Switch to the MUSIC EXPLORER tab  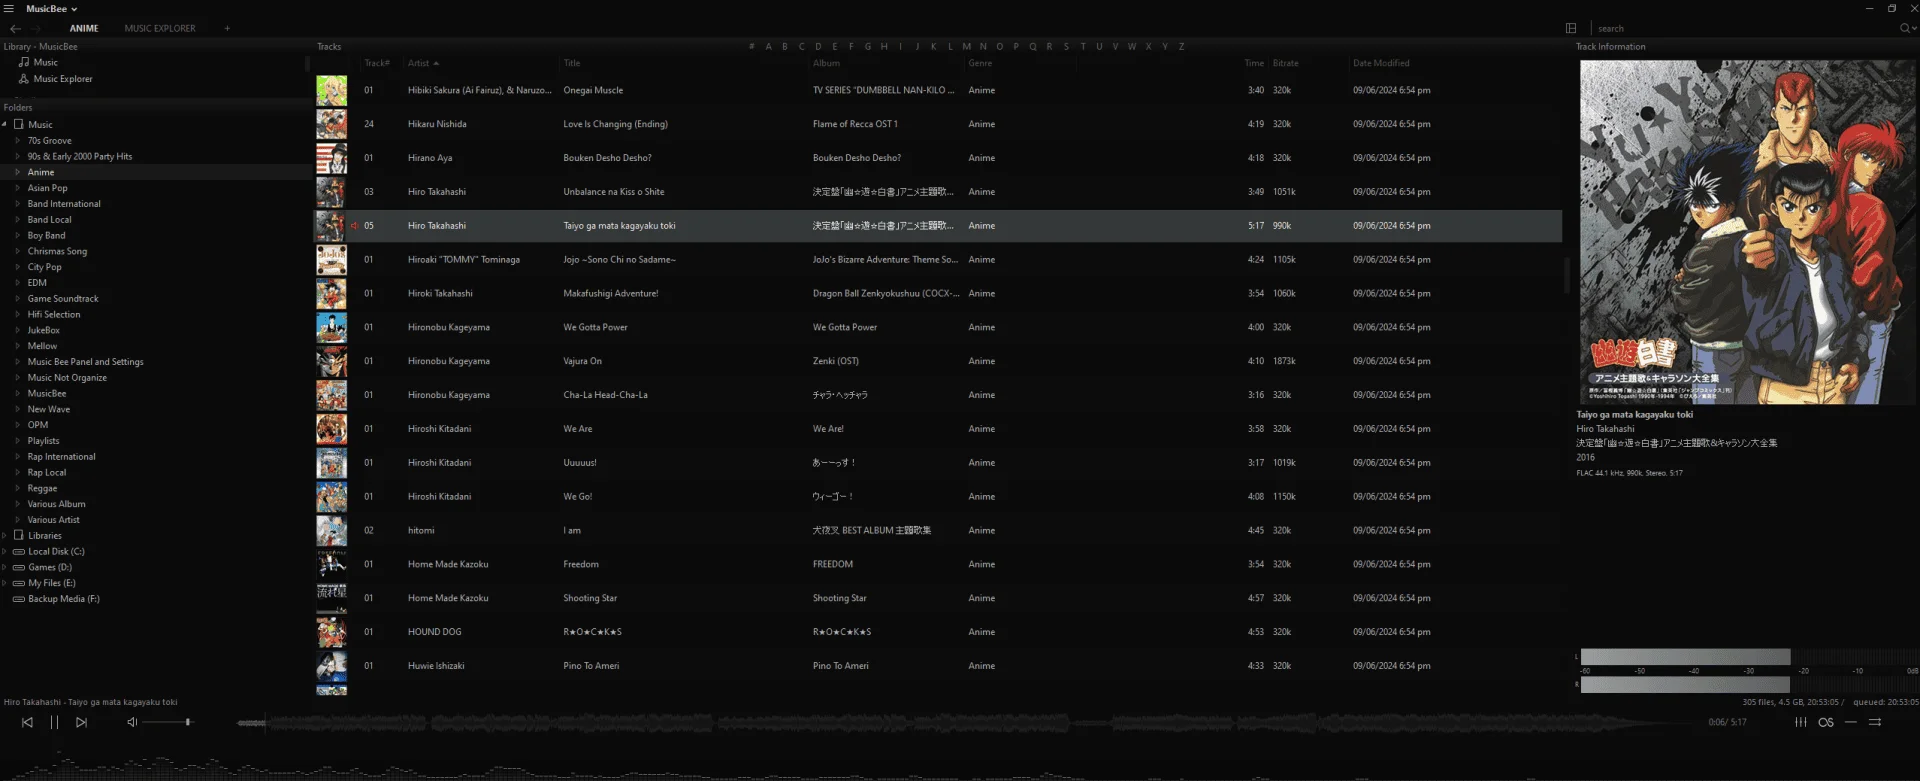[x=160, y=28]
